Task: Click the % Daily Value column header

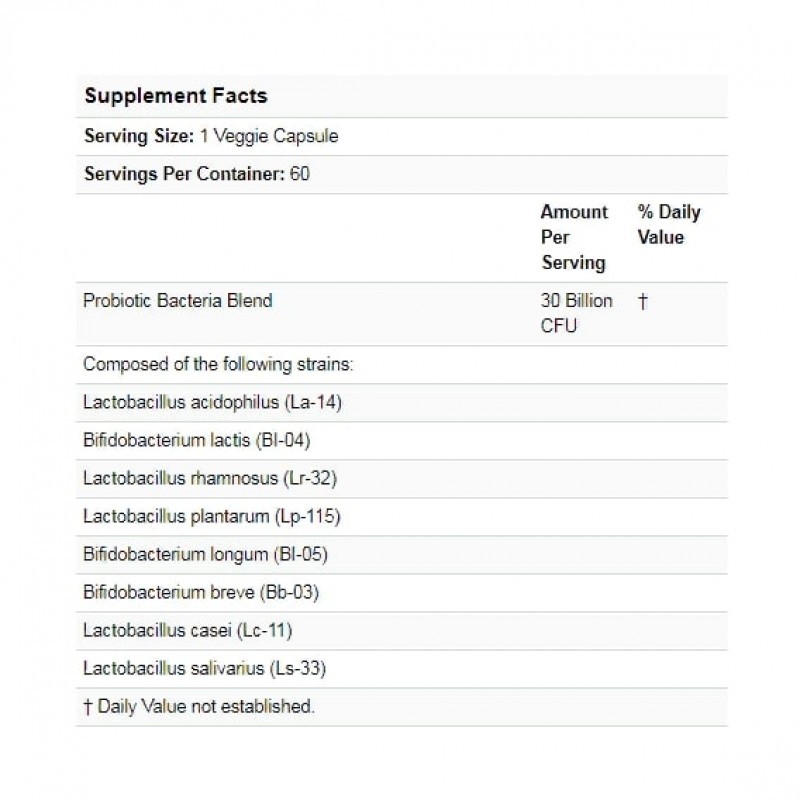Action: click(x=668, y=224)
